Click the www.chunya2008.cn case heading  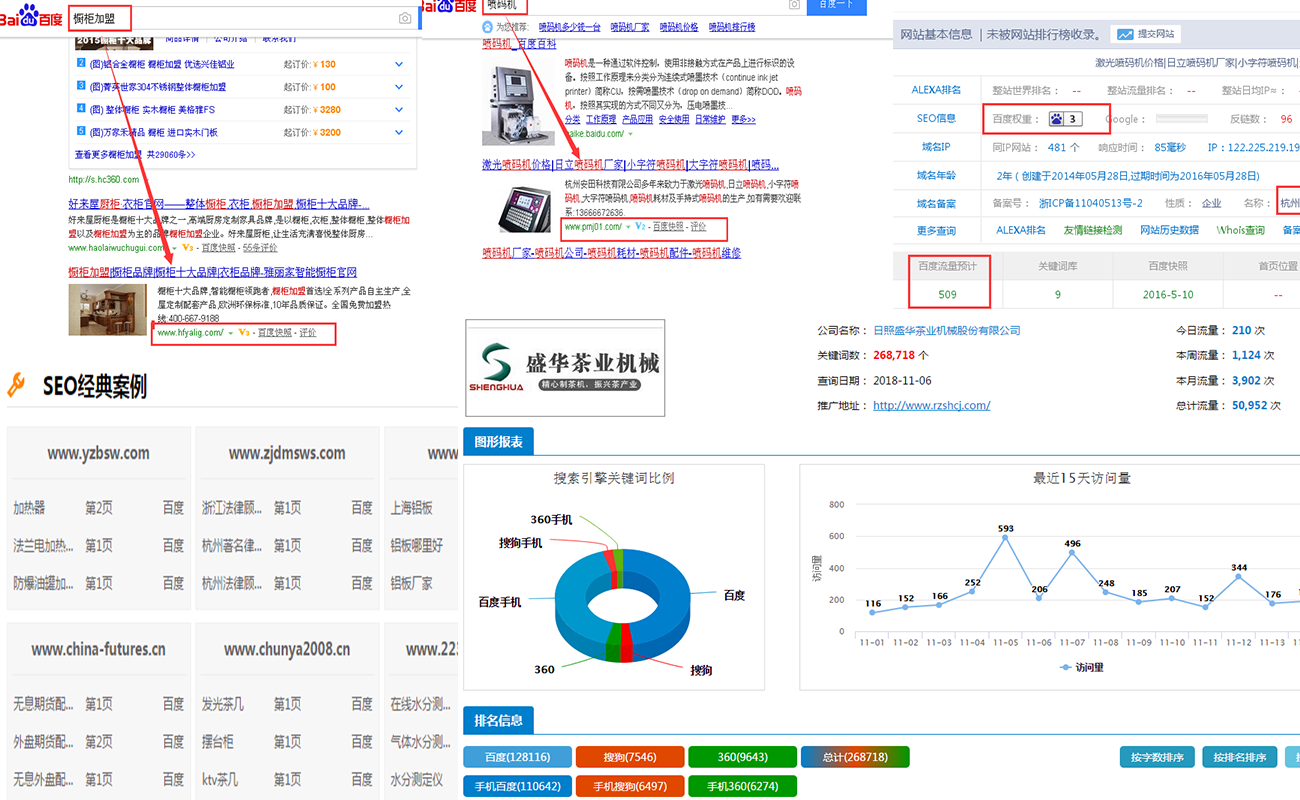[x=287, y=649]
